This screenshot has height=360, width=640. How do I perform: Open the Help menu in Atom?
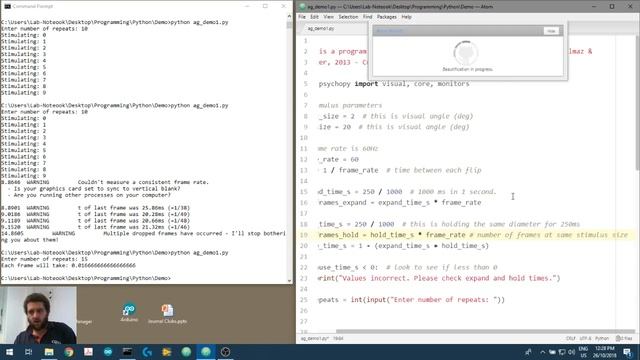pos(406,17)
